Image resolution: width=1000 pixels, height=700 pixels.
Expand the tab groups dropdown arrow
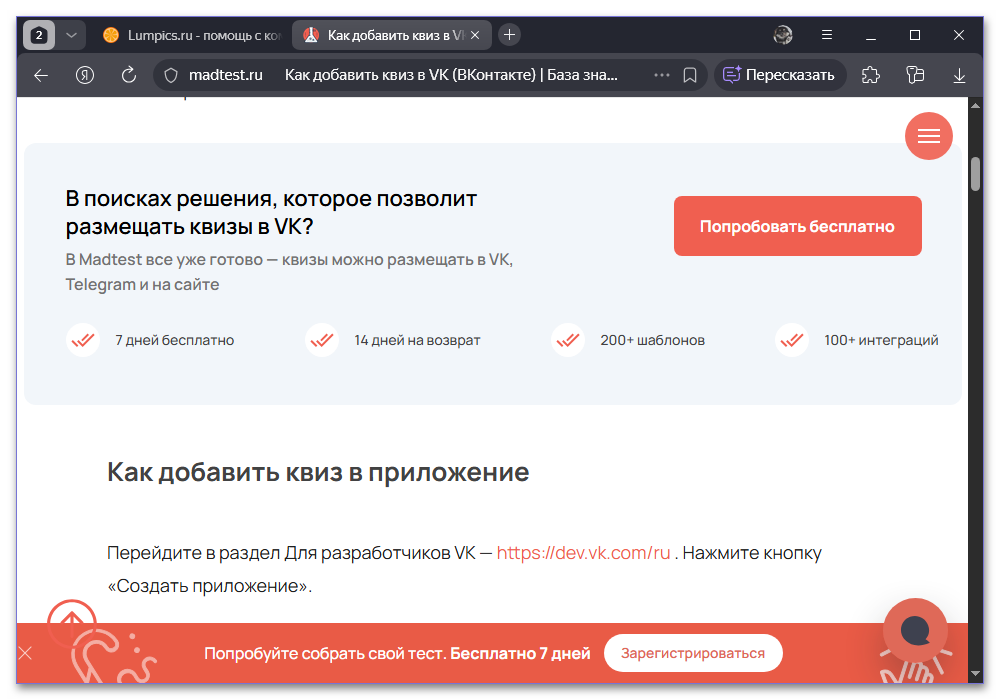pyautogui.click(x=71, y=35)
